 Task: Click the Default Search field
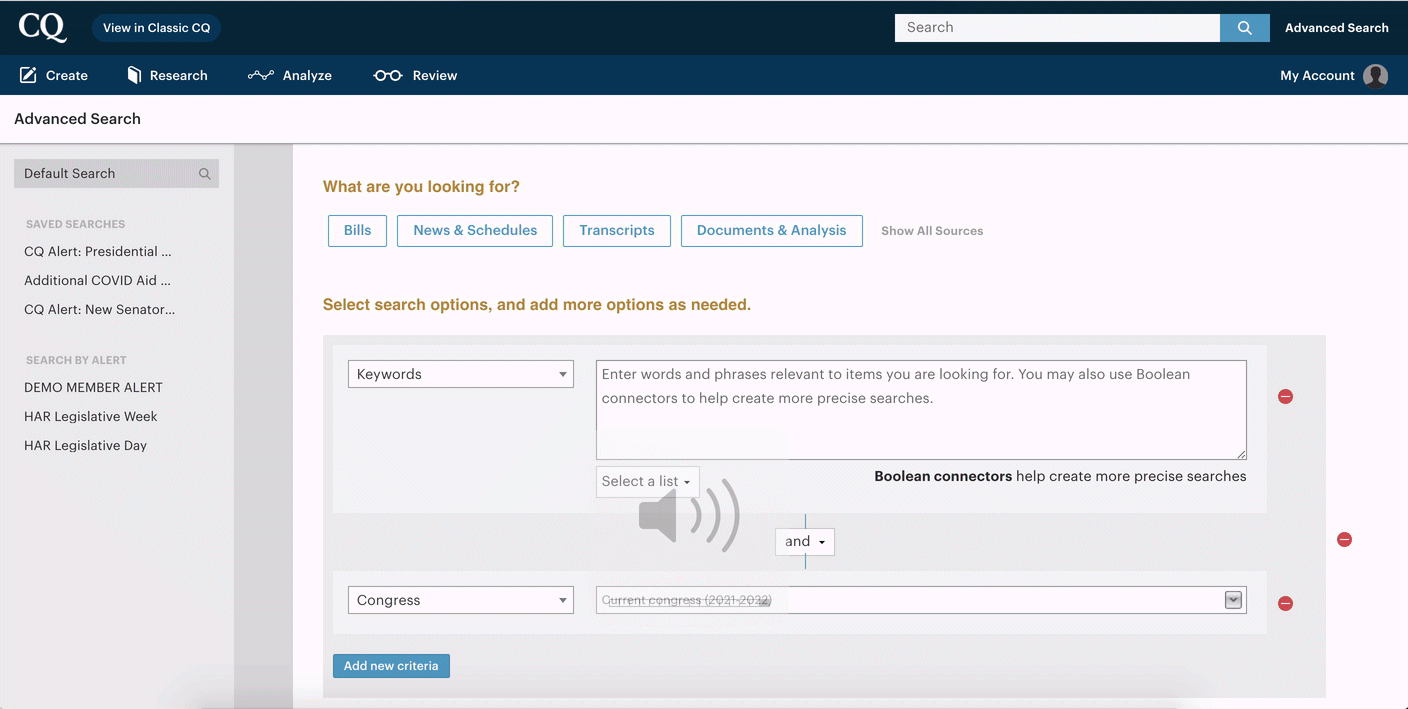(x=116, y=174)
